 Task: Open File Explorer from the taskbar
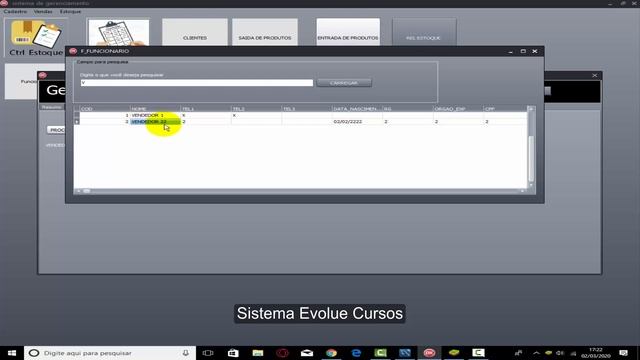coord(258,353)
